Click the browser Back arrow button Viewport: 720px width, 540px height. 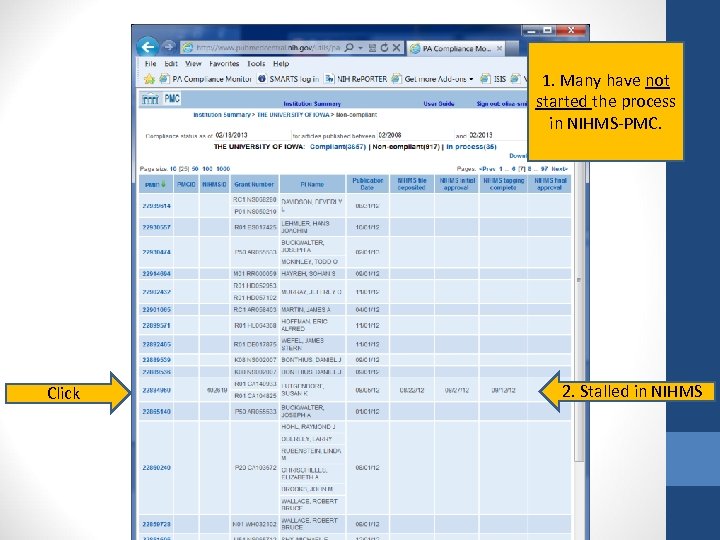[148, 47]
